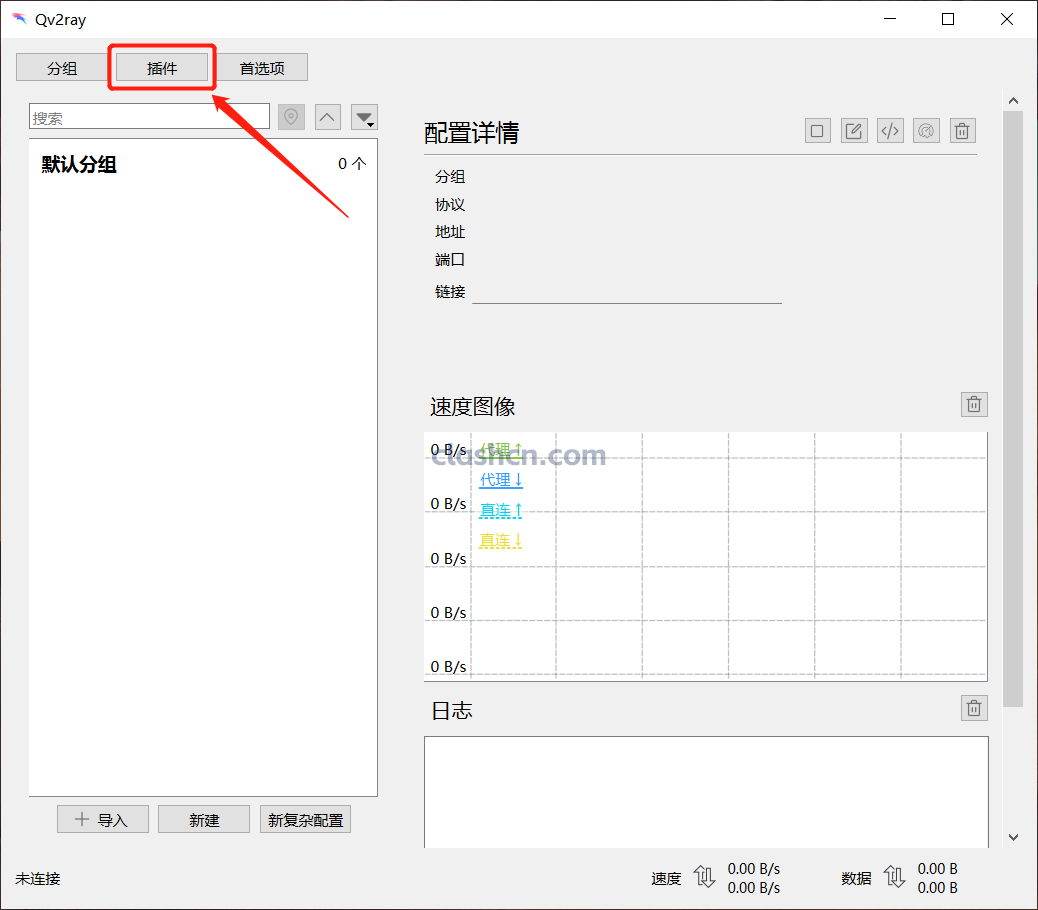Click the data up-down arrows icon in the status bar
Image resolution: width=1038 pixels, height=910 pixels.
click(894, 878)
